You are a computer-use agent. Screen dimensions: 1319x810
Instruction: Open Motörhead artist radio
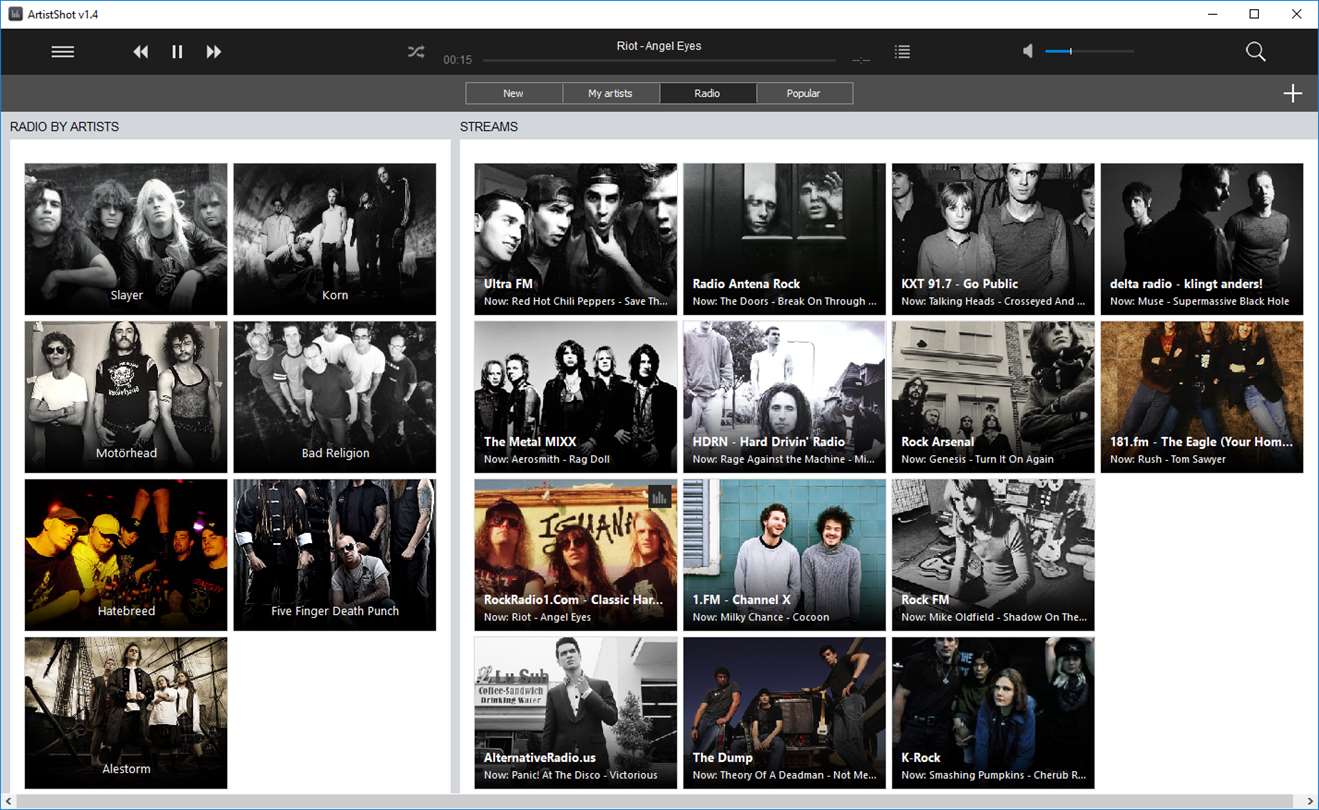point(126,397)
